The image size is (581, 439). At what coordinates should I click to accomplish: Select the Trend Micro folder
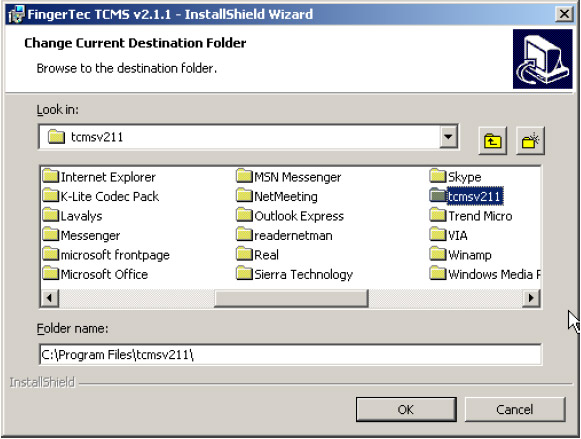(x=471, y=216)
